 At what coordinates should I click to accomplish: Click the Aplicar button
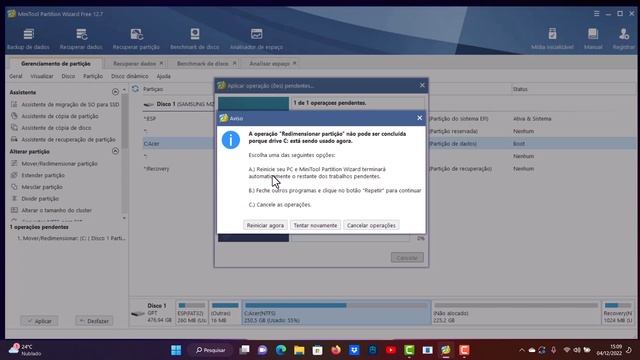39,321
